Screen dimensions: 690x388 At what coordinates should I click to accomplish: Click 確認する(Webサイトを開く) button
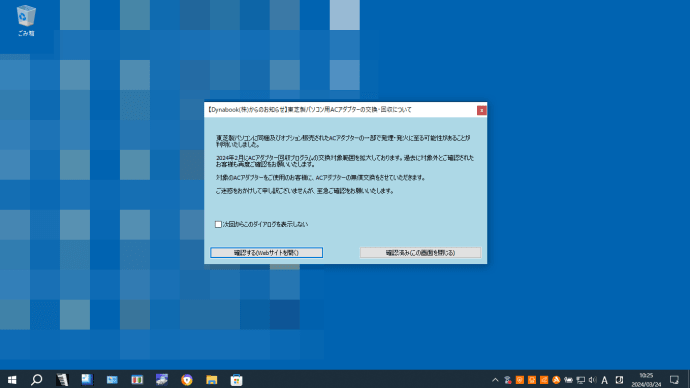pos(266,253)
